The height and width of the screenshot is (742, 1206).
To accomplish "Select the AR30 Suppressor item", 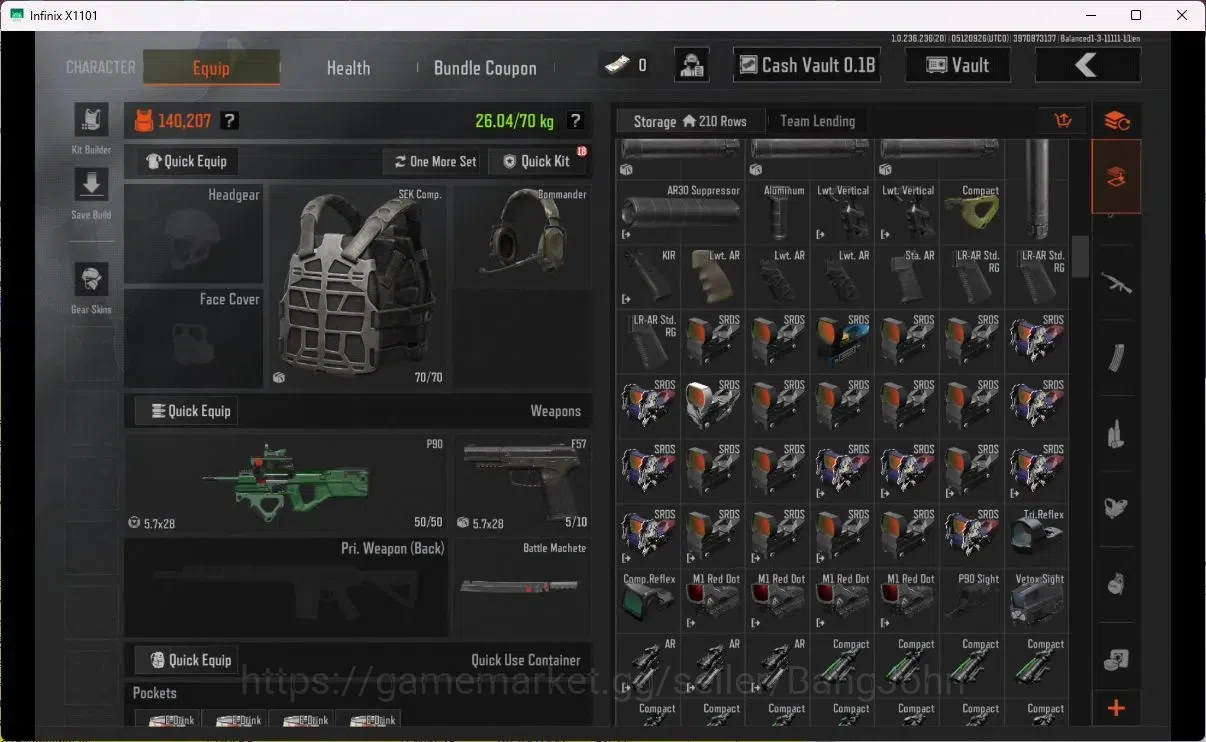I will [681, 212].
